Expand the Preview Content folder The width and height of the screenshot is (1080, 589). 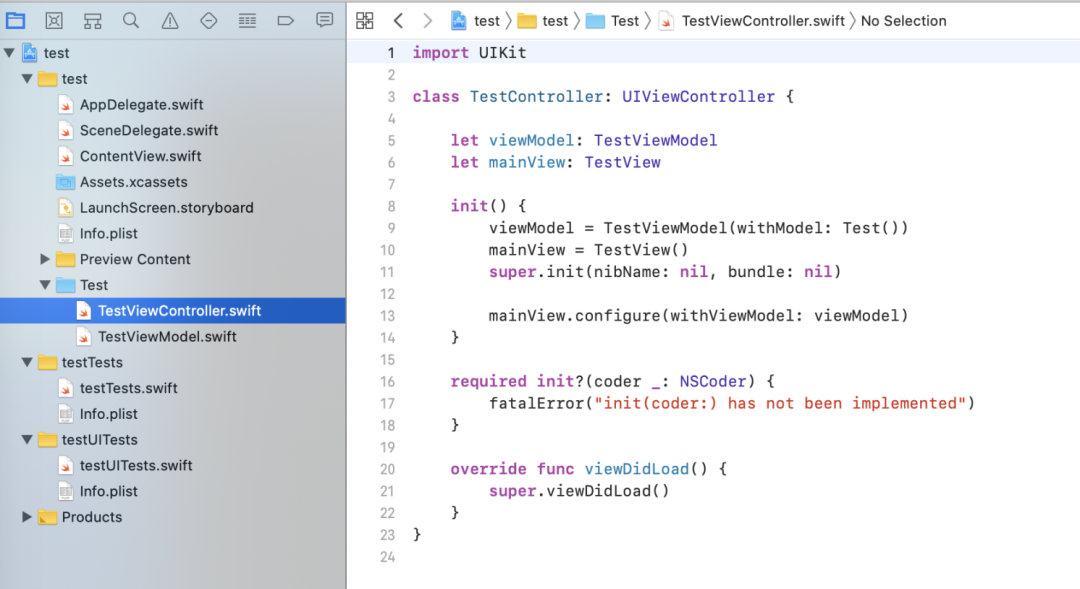tap(45, 259)
